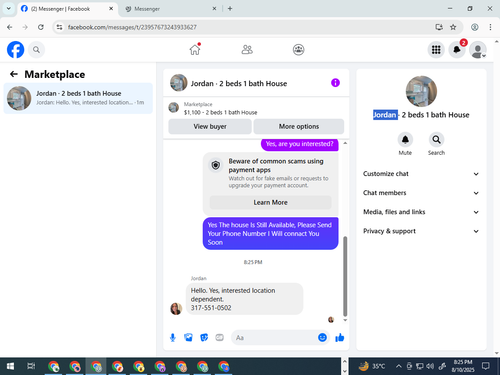Open the account profile avatar menu
The width and height of the screenshot is (500, 375).
477,50
